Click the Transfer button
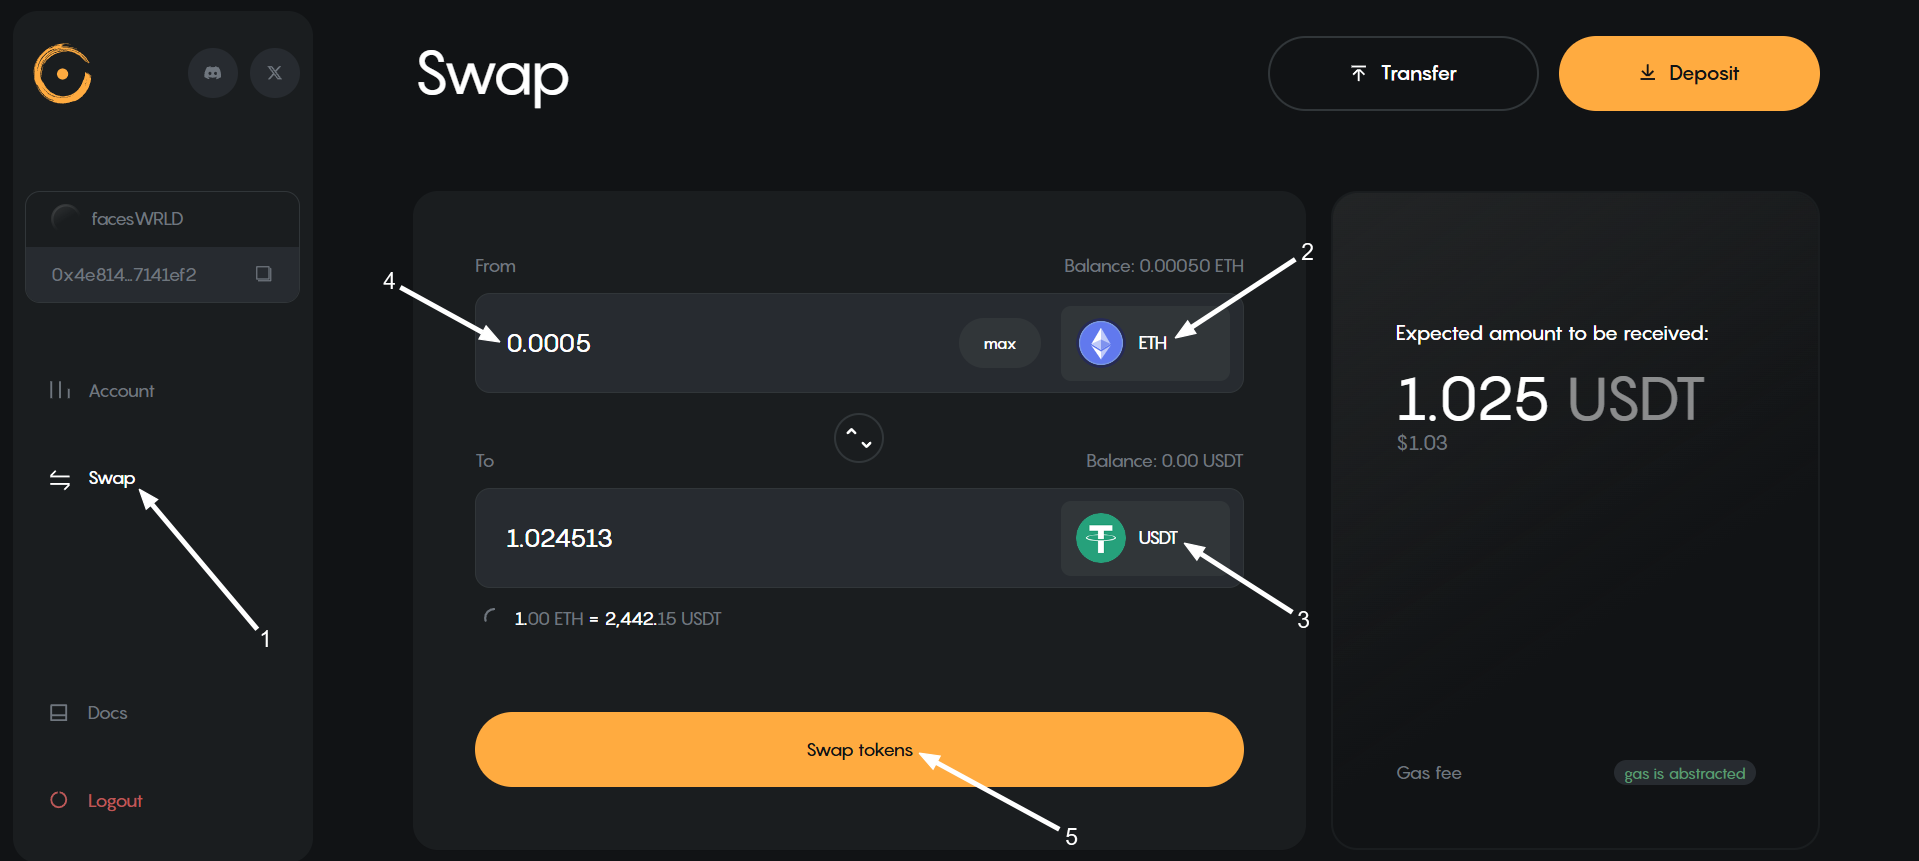The height and width of the screenshot is (861, 1919). pyautogui.click(x=1403, y=73)
